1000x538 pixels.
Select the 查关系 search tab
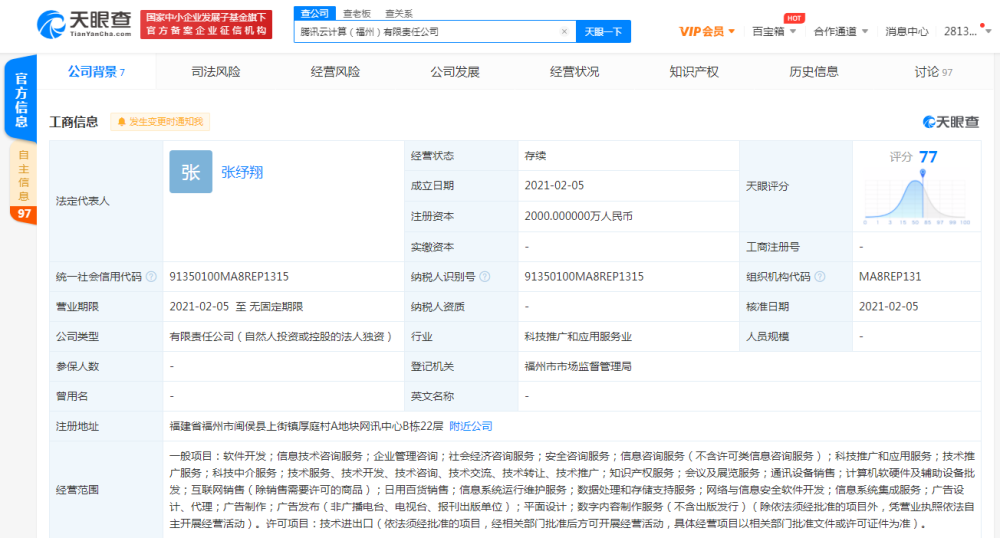(399, 13)
